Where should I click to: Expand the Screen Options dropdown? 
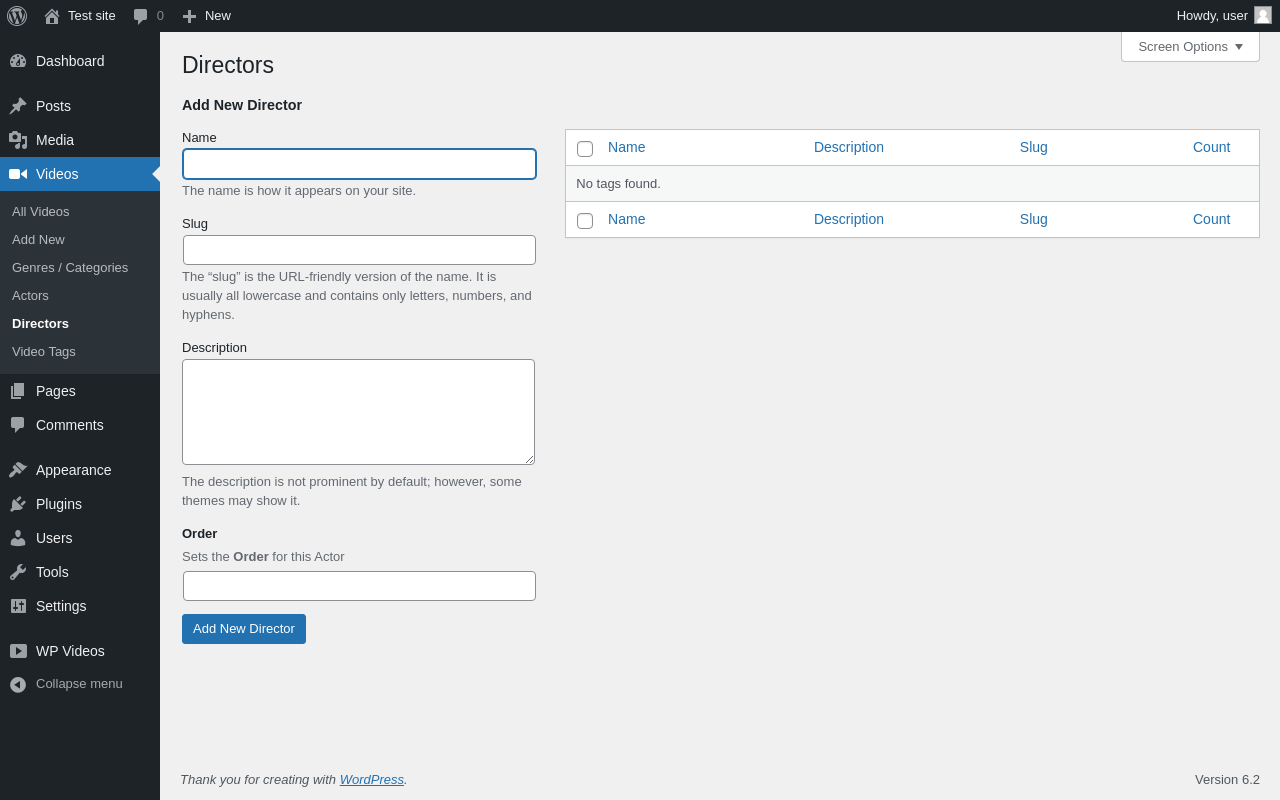(1190, 46)
